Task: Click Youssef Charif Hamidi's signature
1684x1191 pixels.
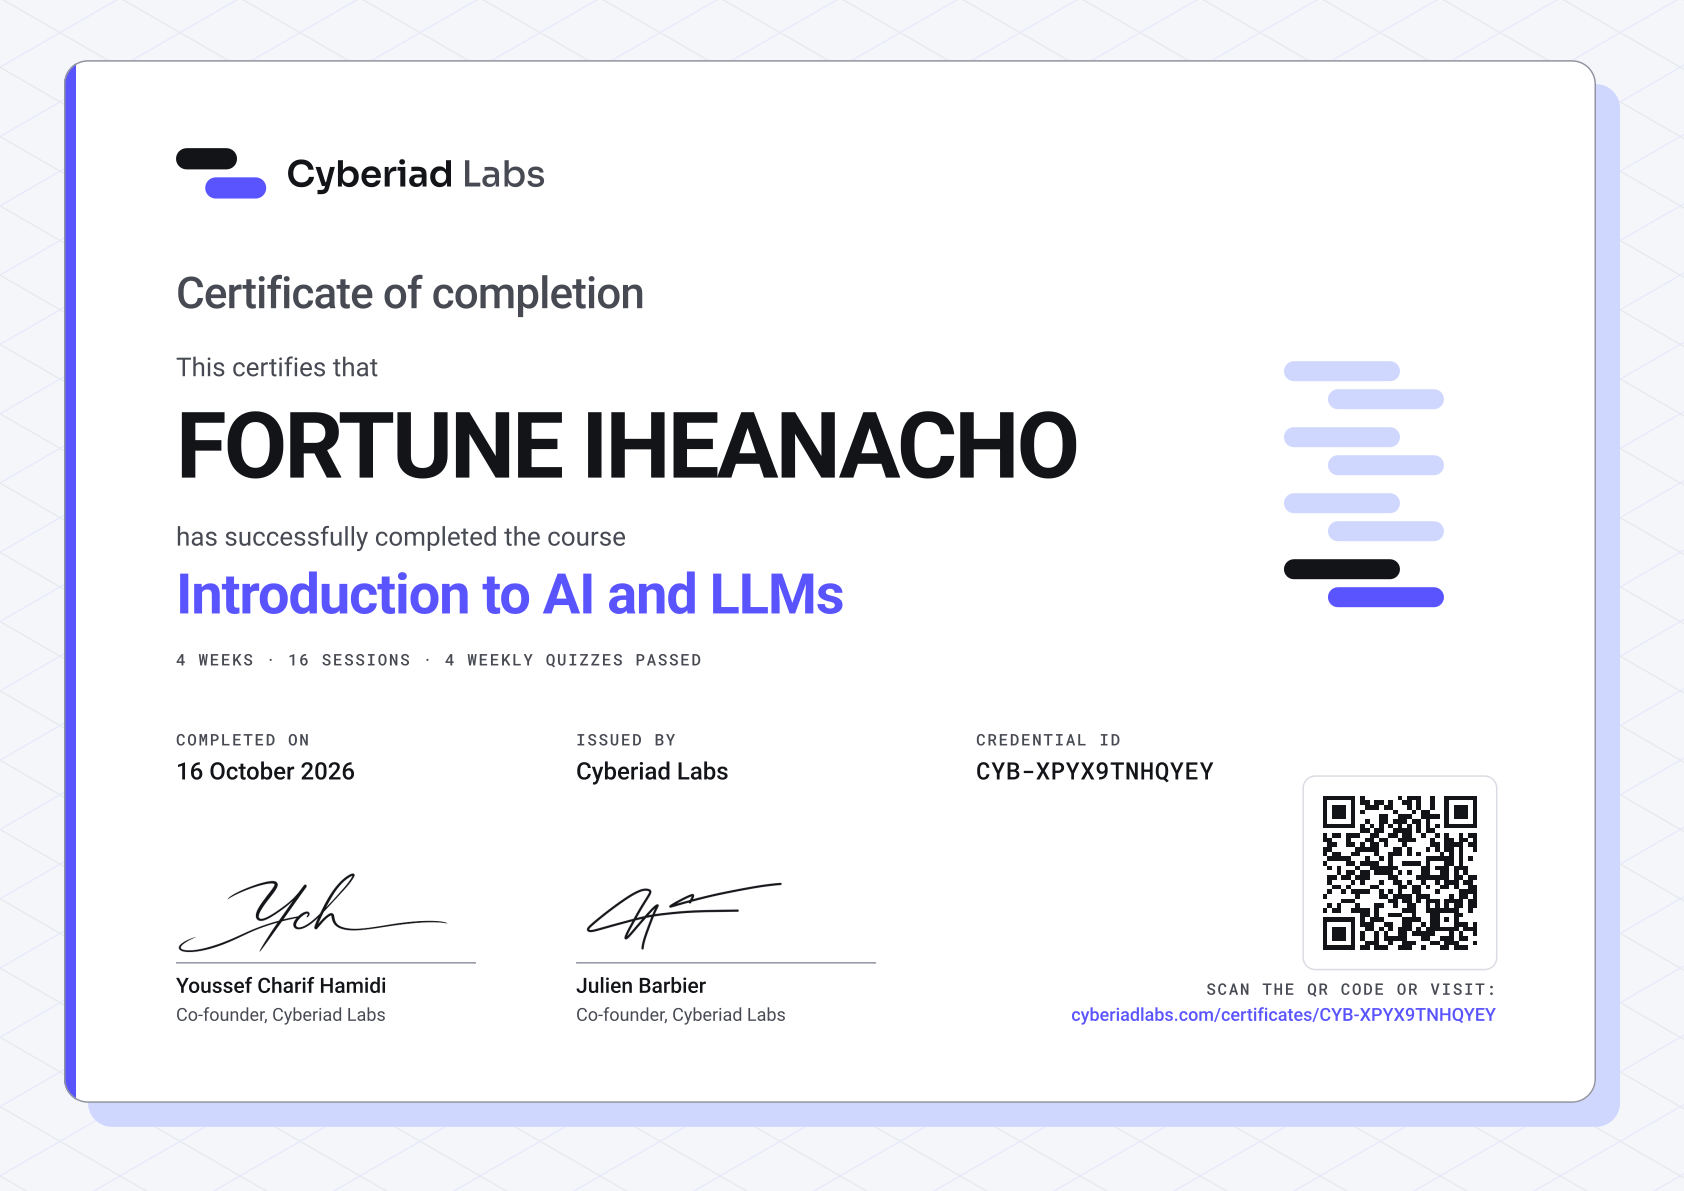Action: [x=312, y=912]
